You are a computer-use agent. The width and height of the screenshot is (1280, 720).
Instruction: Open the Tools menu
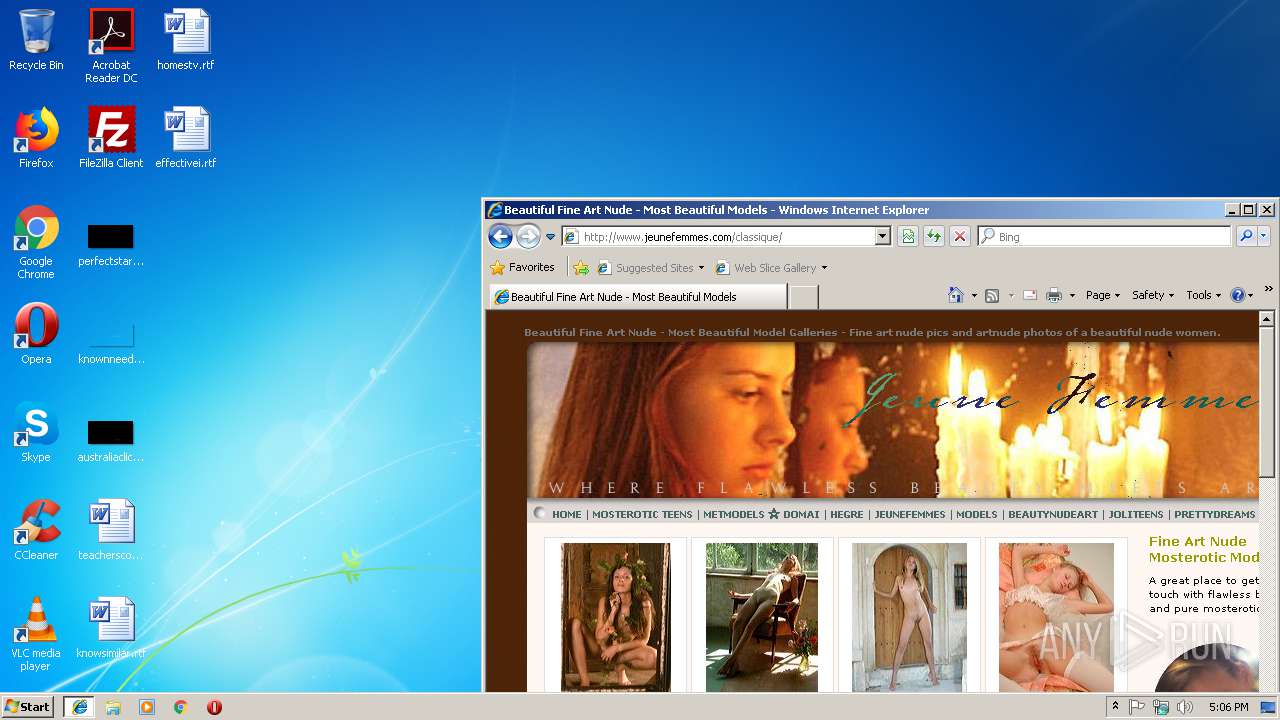point(1203,295)
